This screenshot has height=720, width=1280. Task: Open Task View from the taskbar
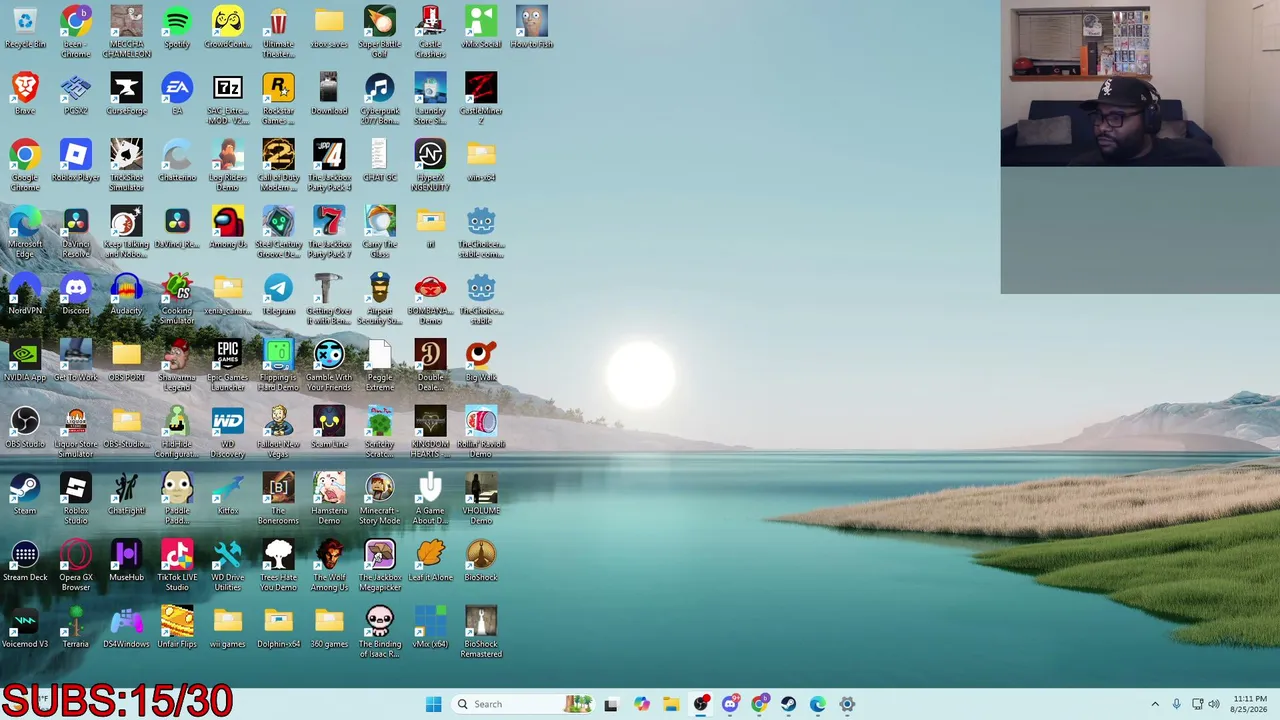611,704
